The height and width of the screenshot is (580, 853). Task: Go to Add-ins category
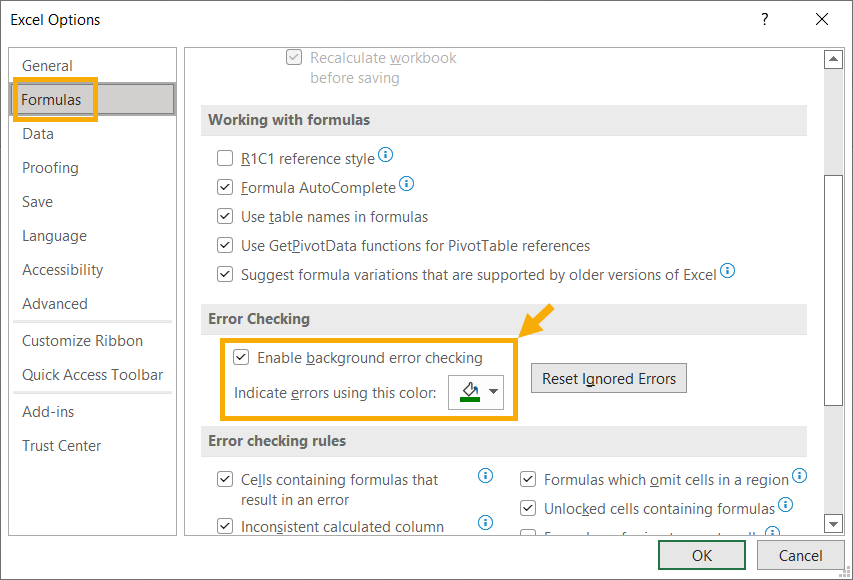(x=93, y=412)
